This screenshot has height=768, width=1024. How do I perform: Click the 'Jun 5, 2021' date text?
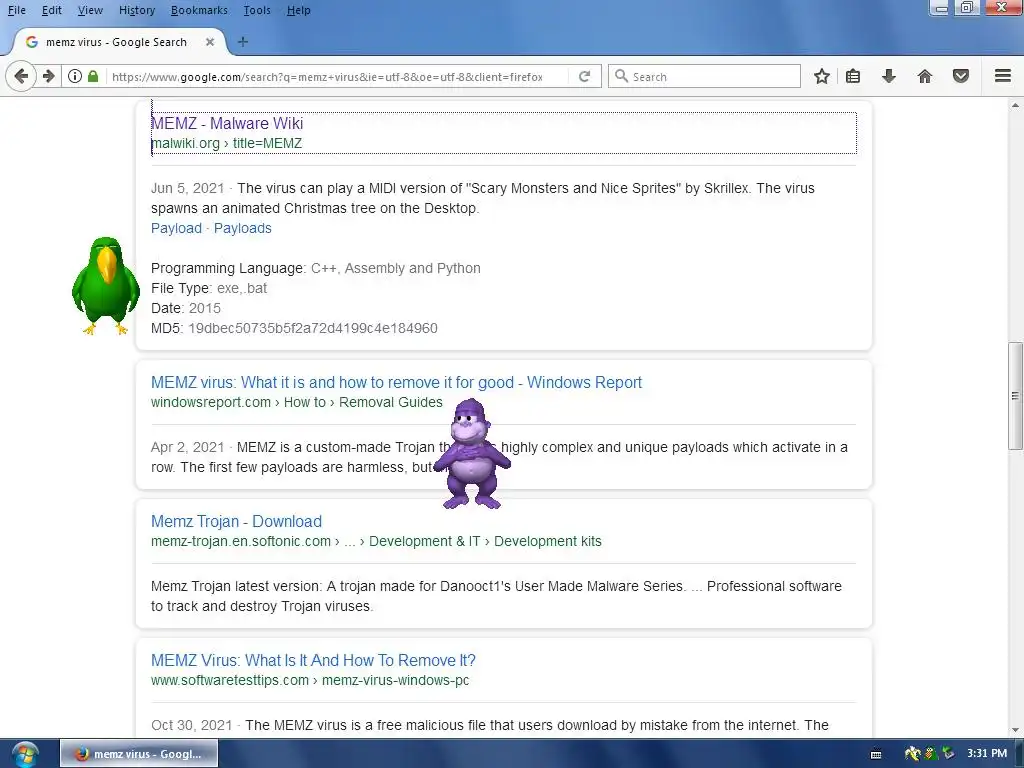(187, 188)
